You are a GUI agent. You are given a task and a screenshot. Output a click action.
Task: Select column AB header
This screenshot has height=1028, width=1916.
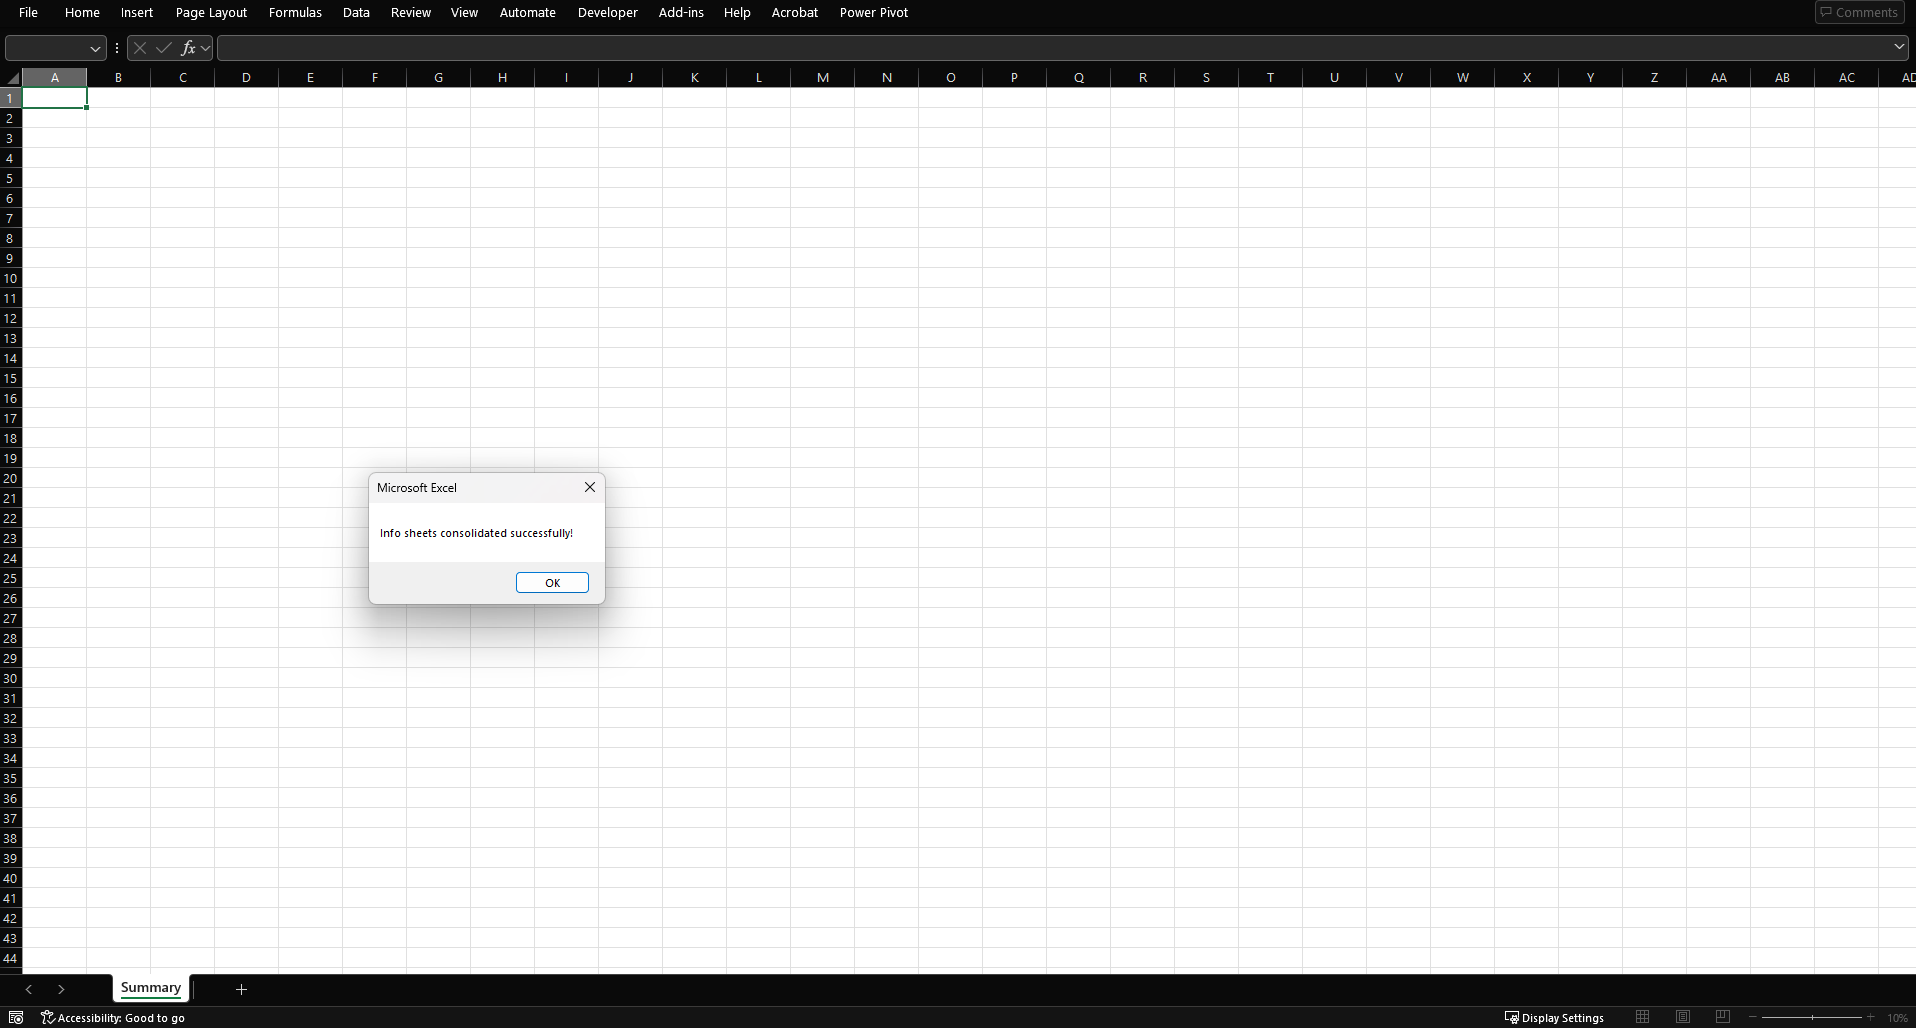tap(1782, 77)
